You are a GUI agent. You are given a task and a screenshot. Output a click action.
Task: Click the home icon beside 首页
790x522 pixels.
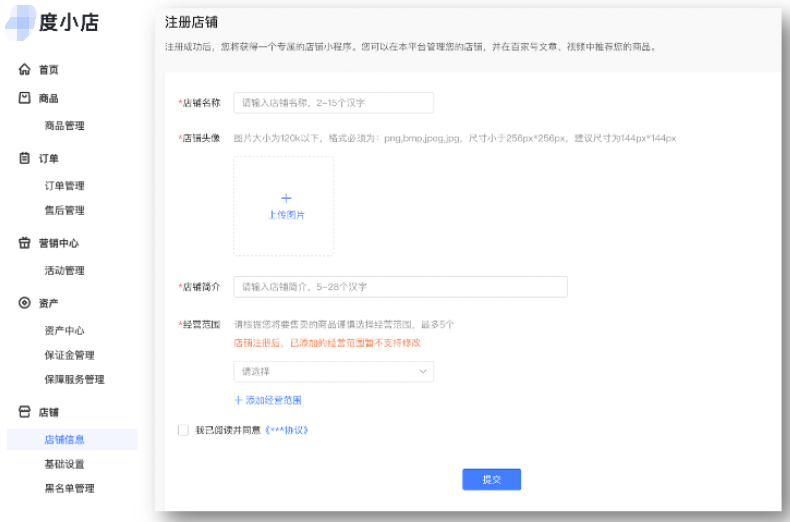(x=25, y=70)
